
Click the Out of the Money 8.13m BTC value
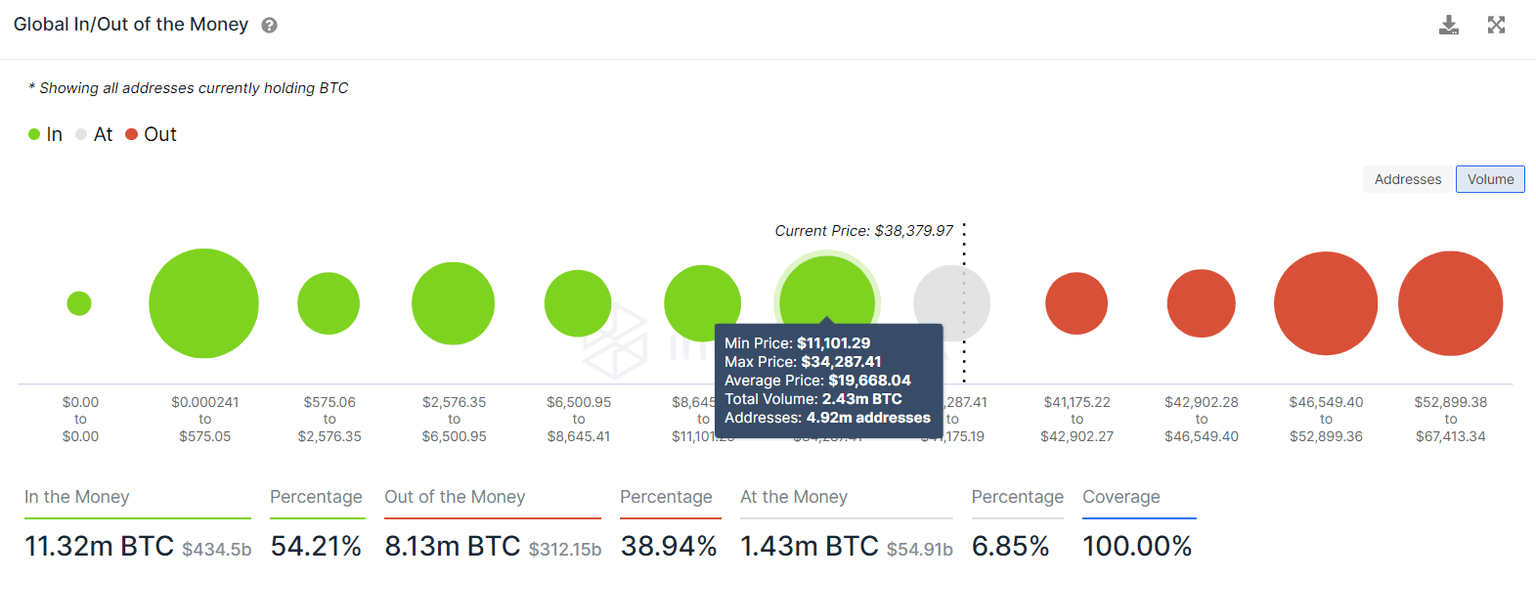tap(452, 546)
